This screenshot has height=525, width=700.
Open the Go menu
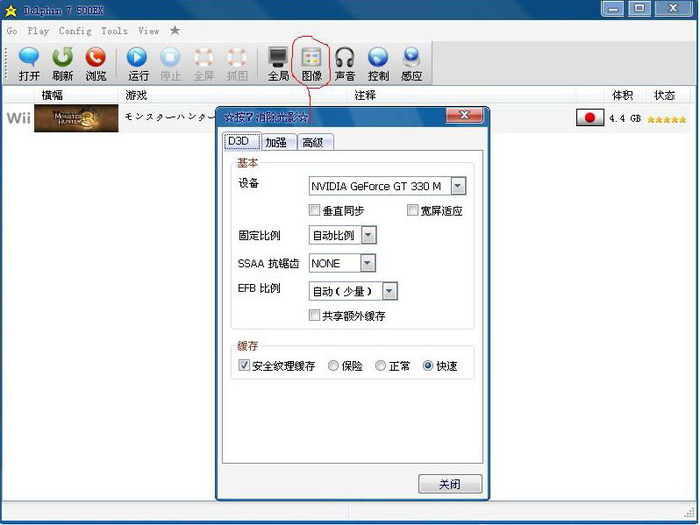click(x=12, y=31)
